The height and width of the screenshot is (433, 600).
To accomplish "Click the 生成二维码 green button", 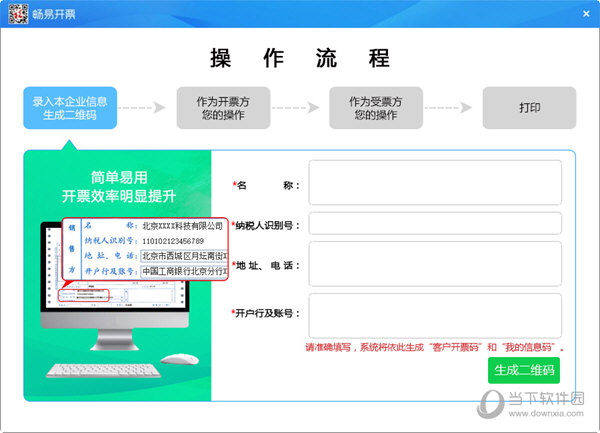I will (524, 370).
